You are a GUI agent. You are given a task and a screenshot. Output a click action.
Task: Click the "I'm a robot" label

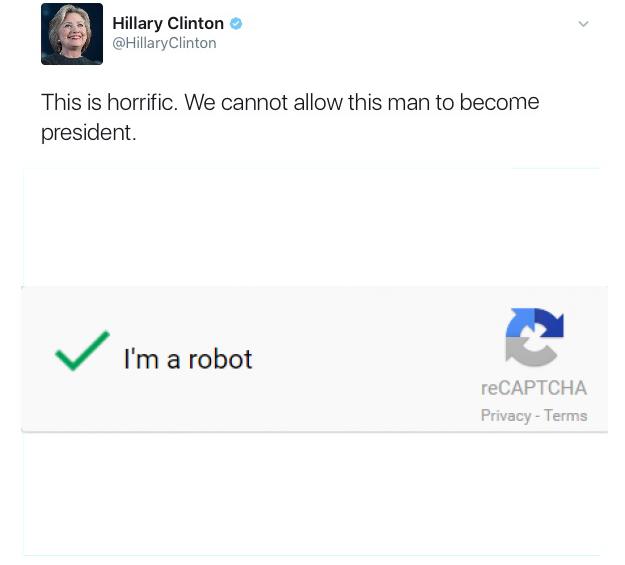pos(188,359)
